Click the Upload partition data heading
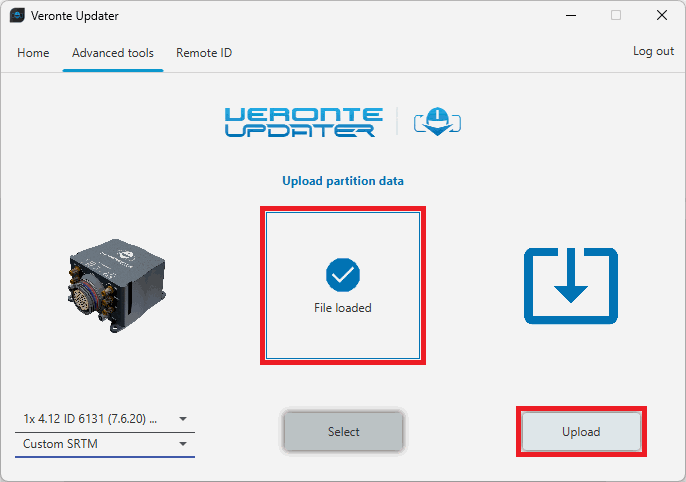This screenshot has height=482, width=686. [x=343, y=181]
